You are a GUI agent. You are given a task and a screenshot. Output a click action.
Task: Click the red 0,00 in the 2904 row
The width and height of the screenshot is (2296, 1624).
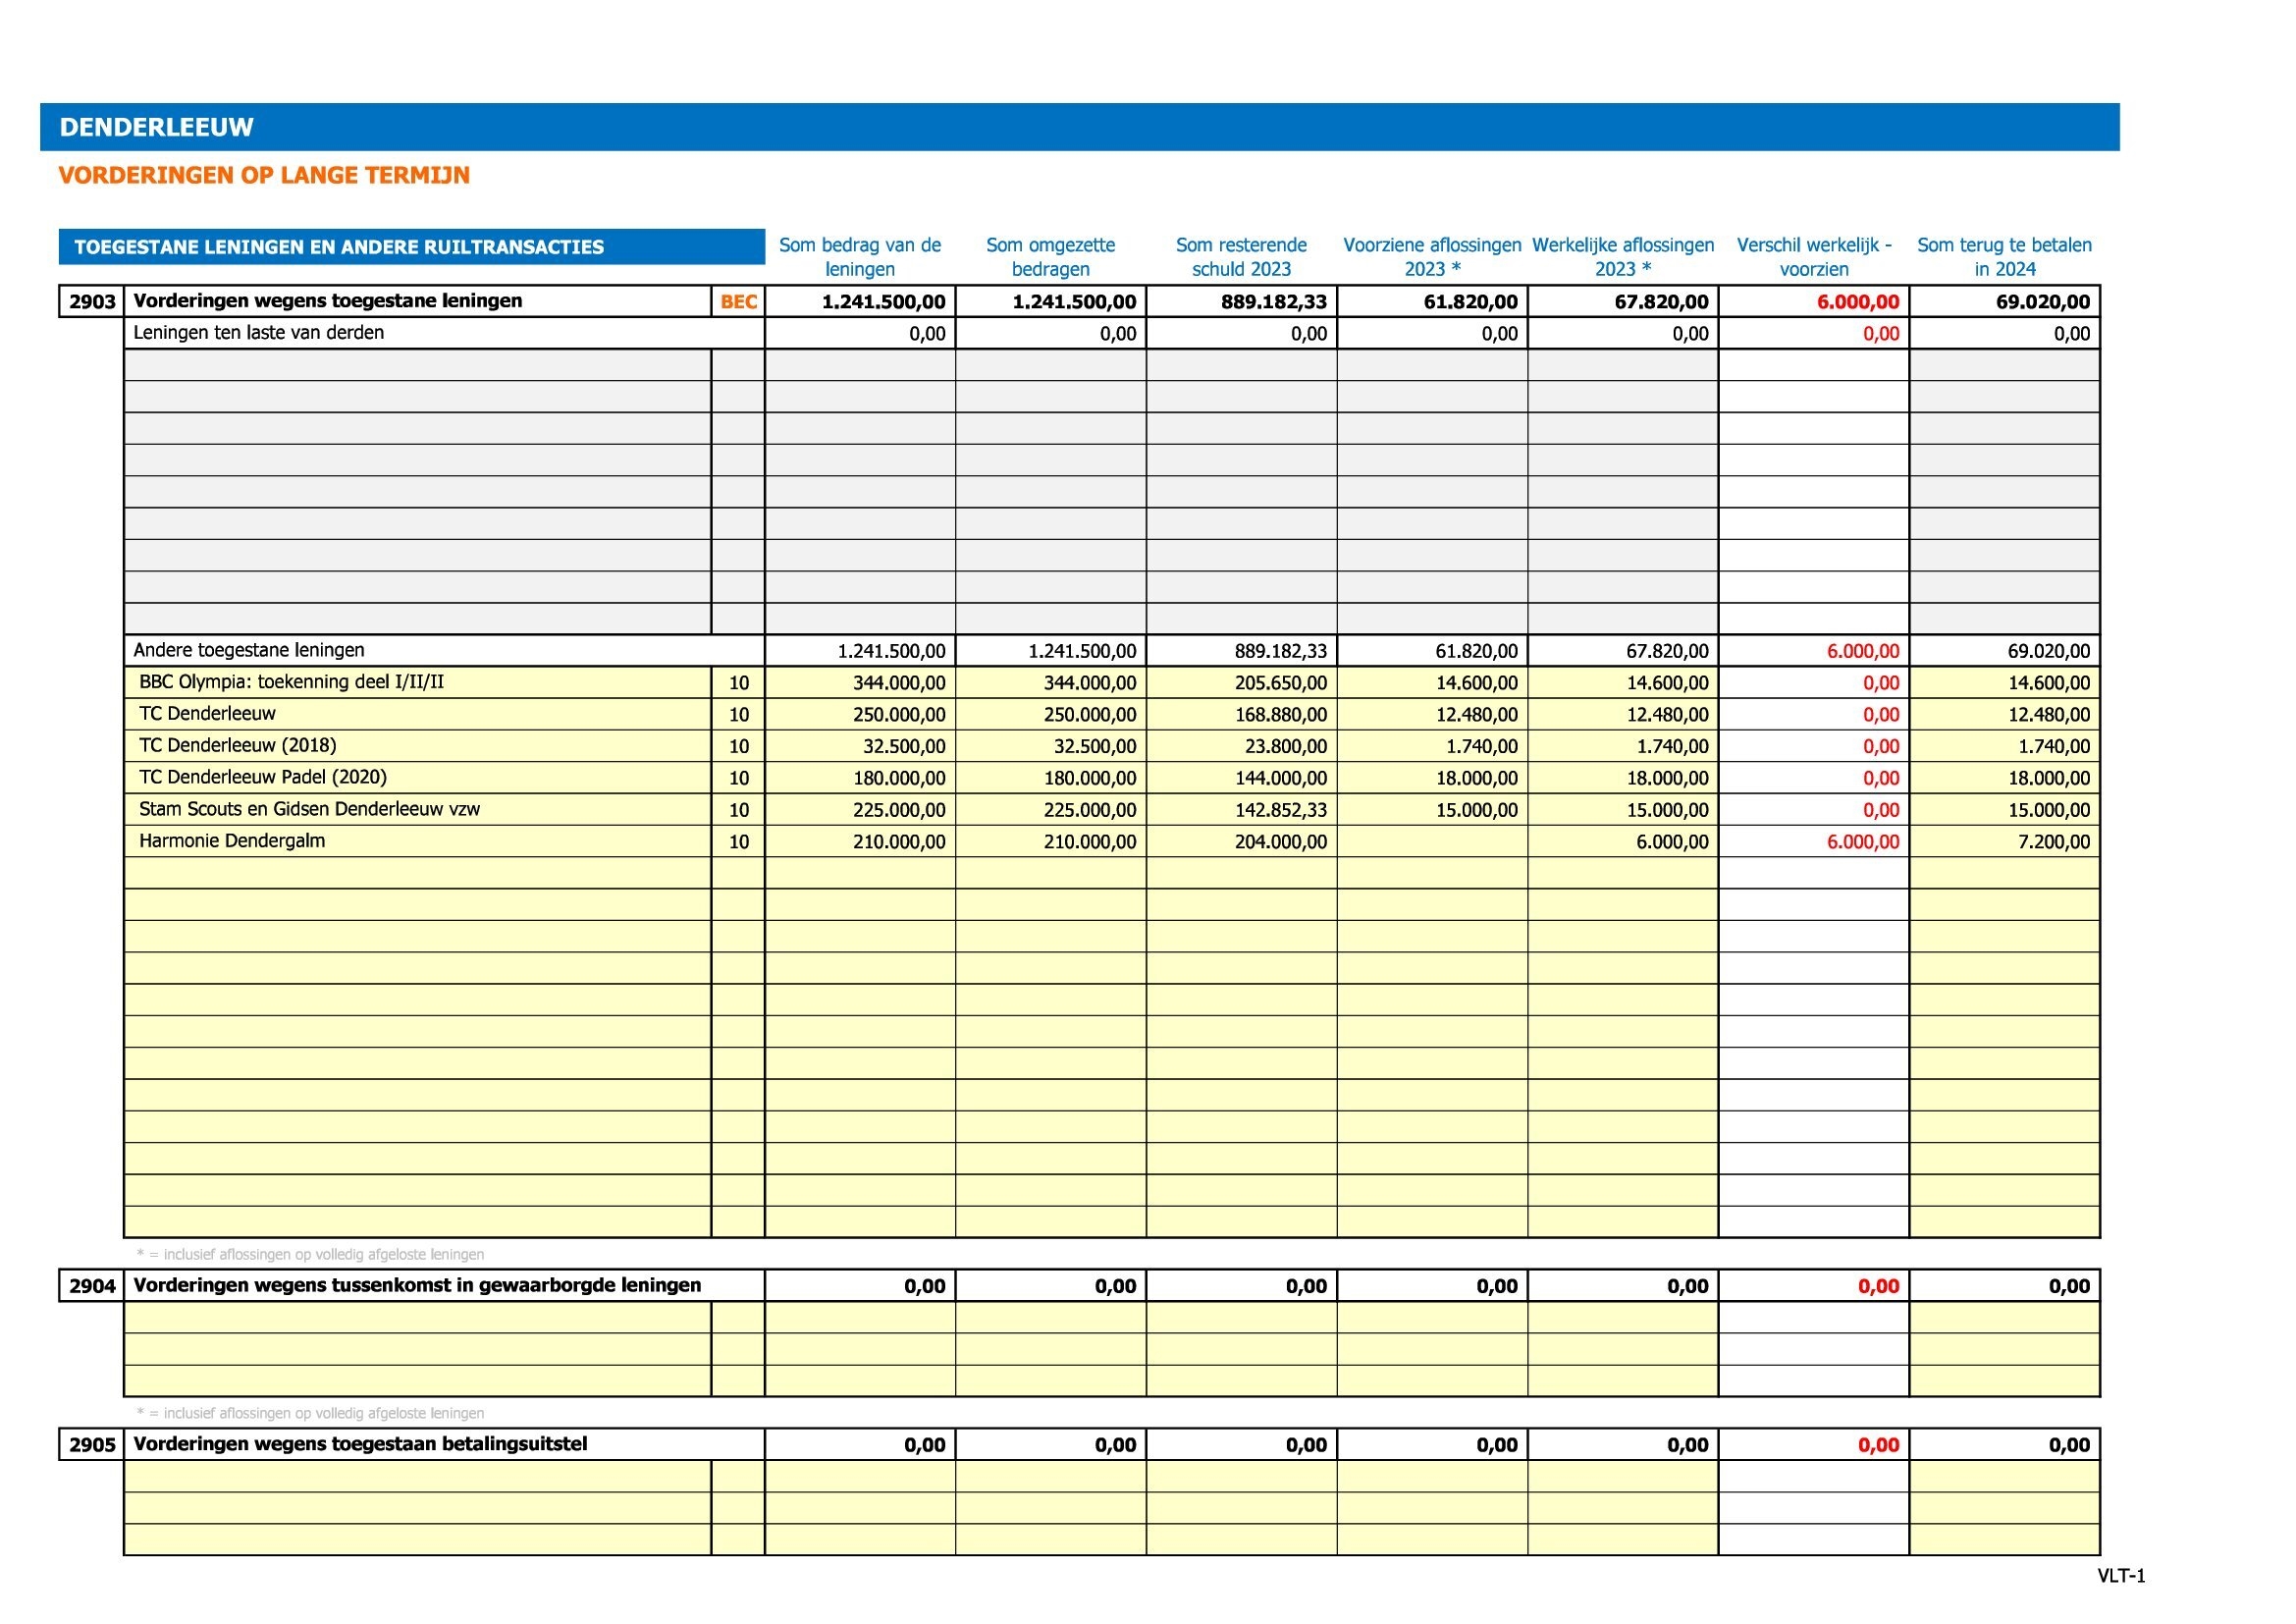1878,1286
